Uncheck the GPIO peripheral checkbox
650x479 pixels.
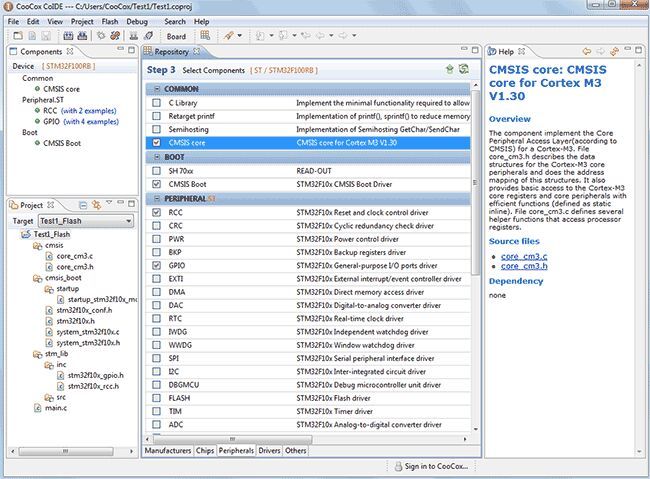coord(156,265)
